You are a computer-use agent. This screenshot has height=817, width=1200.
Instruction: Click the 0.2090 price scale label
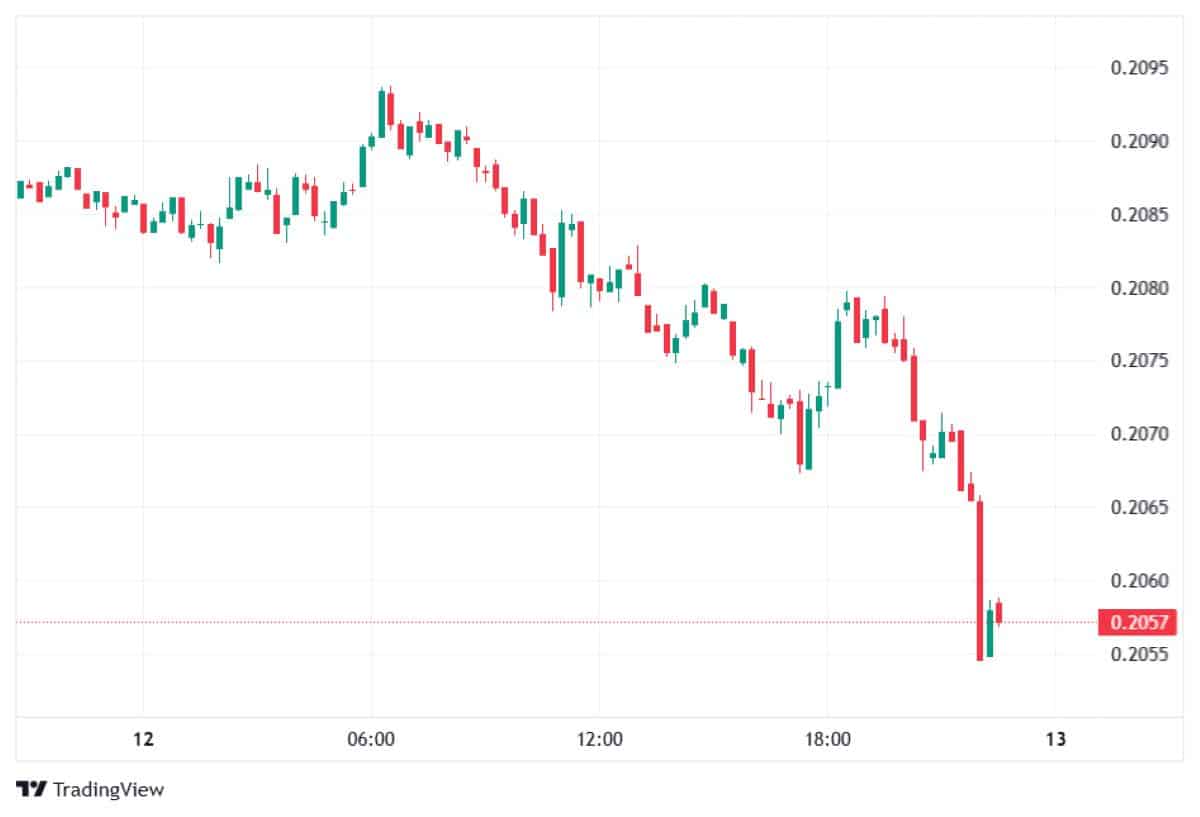coord(1139,141)
